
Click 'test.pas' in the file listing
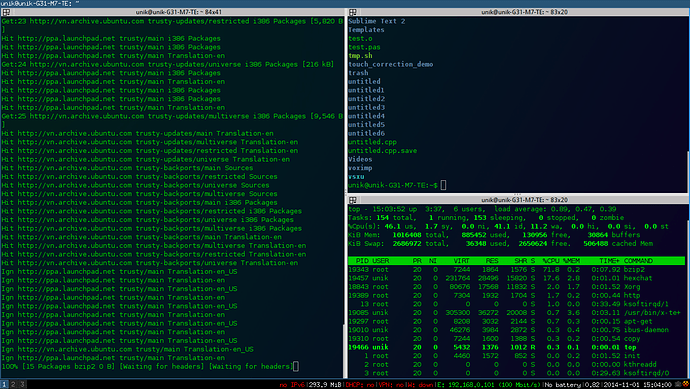click(364, 47)
